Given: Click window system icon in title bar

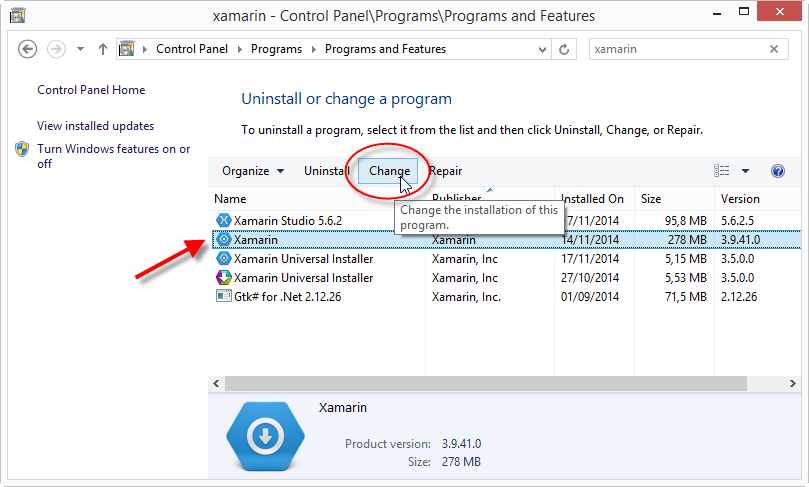Looking at the screenshot, I should 18,15.
